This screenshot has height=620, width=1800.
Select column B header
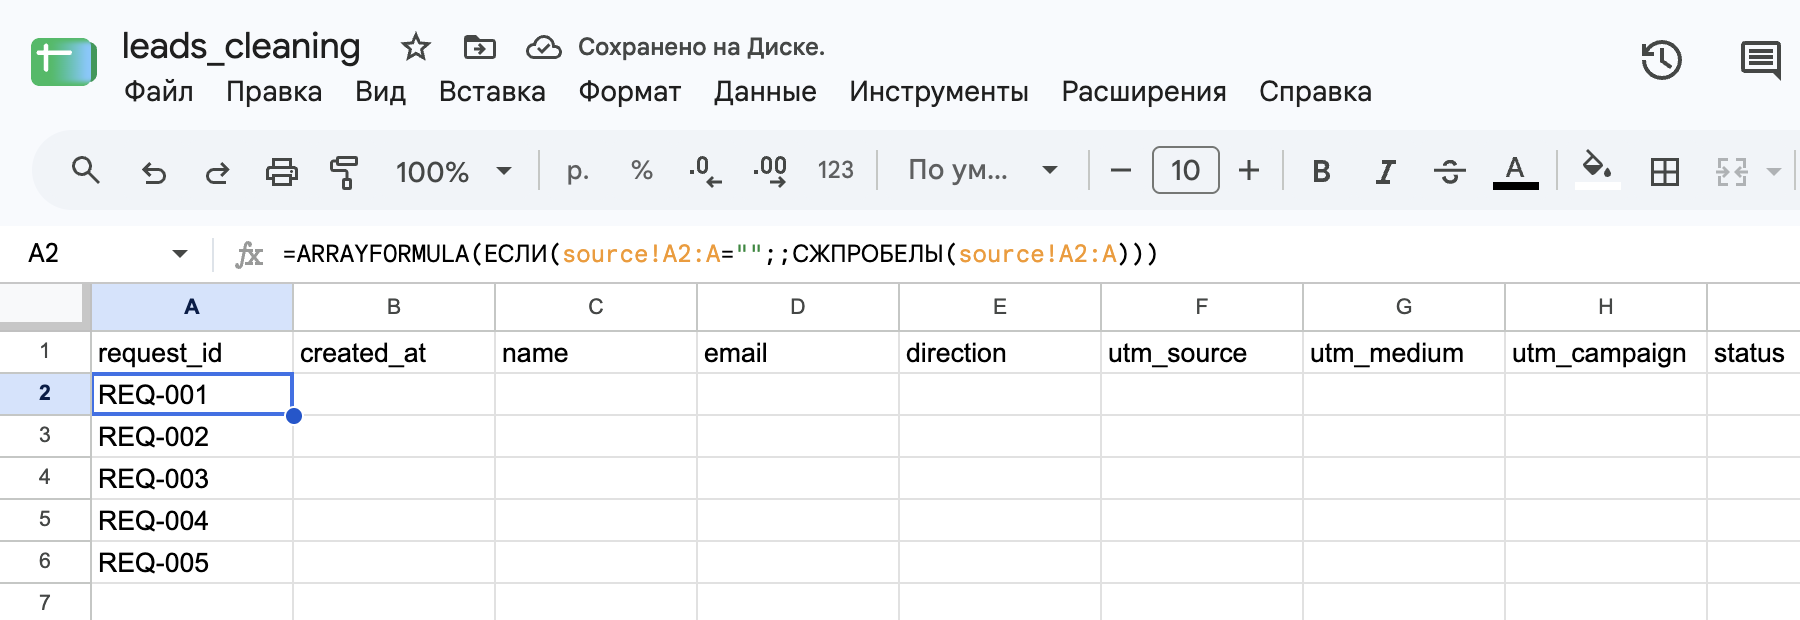(x=394, y=307)
